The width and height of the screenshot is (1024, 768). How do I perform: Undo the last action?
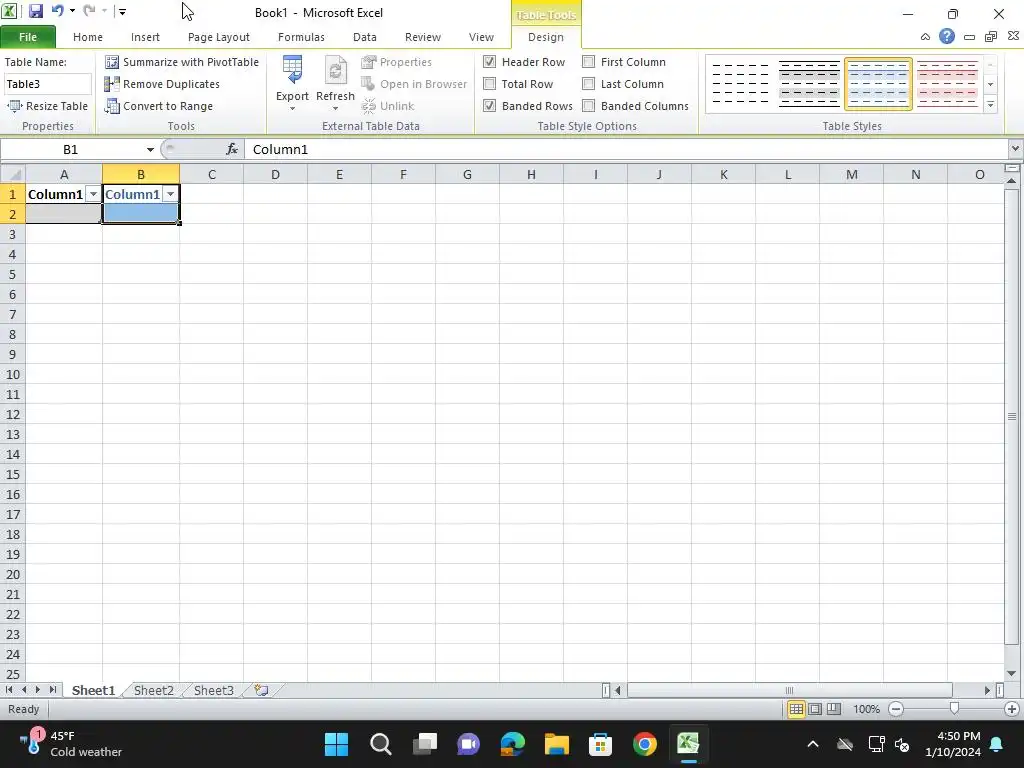[57, 11]
